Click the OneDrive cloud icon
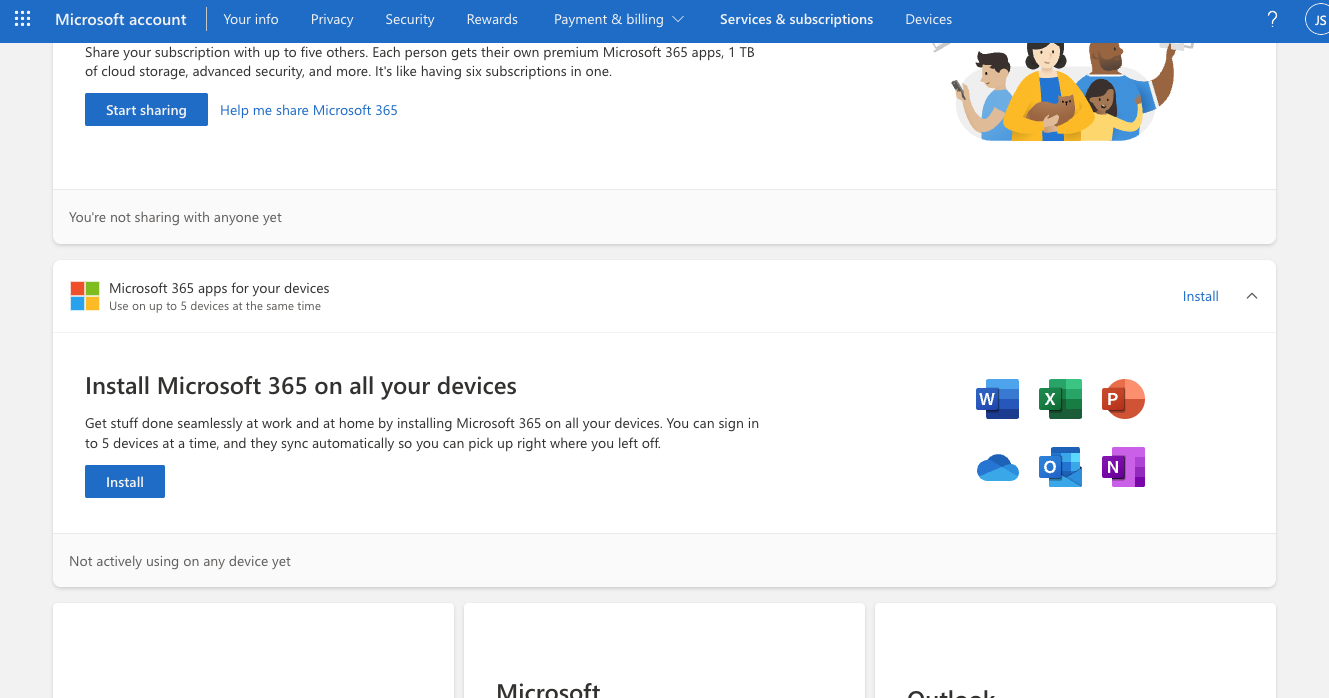This screenshot has width=1329, height=698. (997, 467)
